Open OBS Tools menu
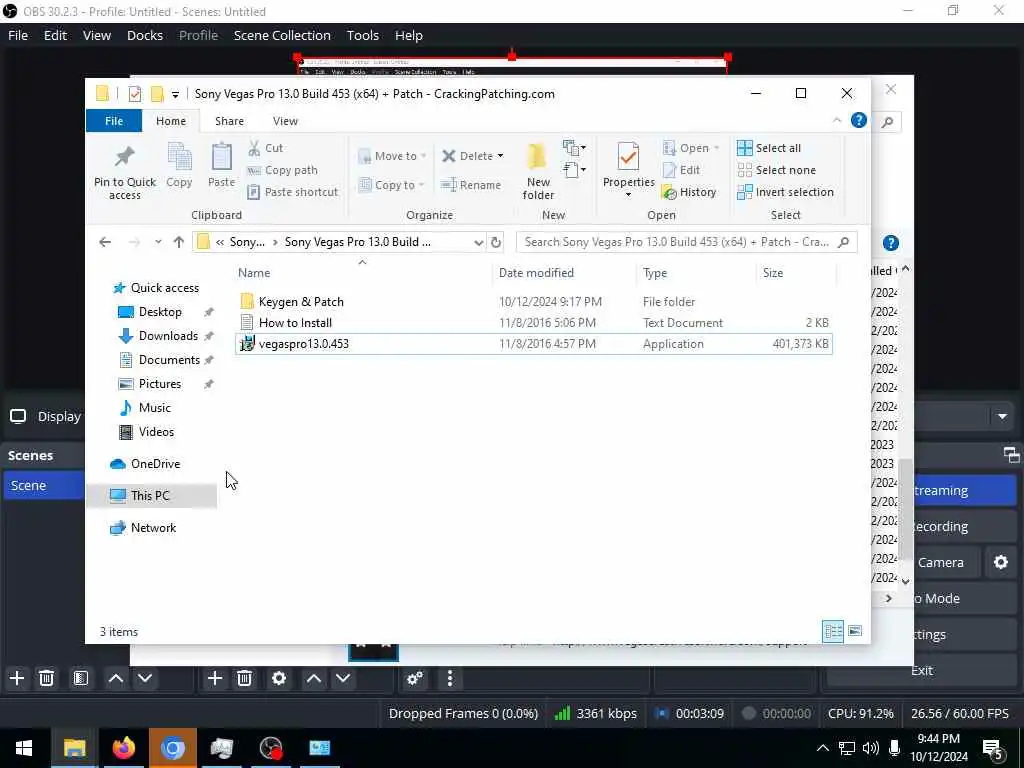The width and height of the screenshot is (1024, 768). 362,35
